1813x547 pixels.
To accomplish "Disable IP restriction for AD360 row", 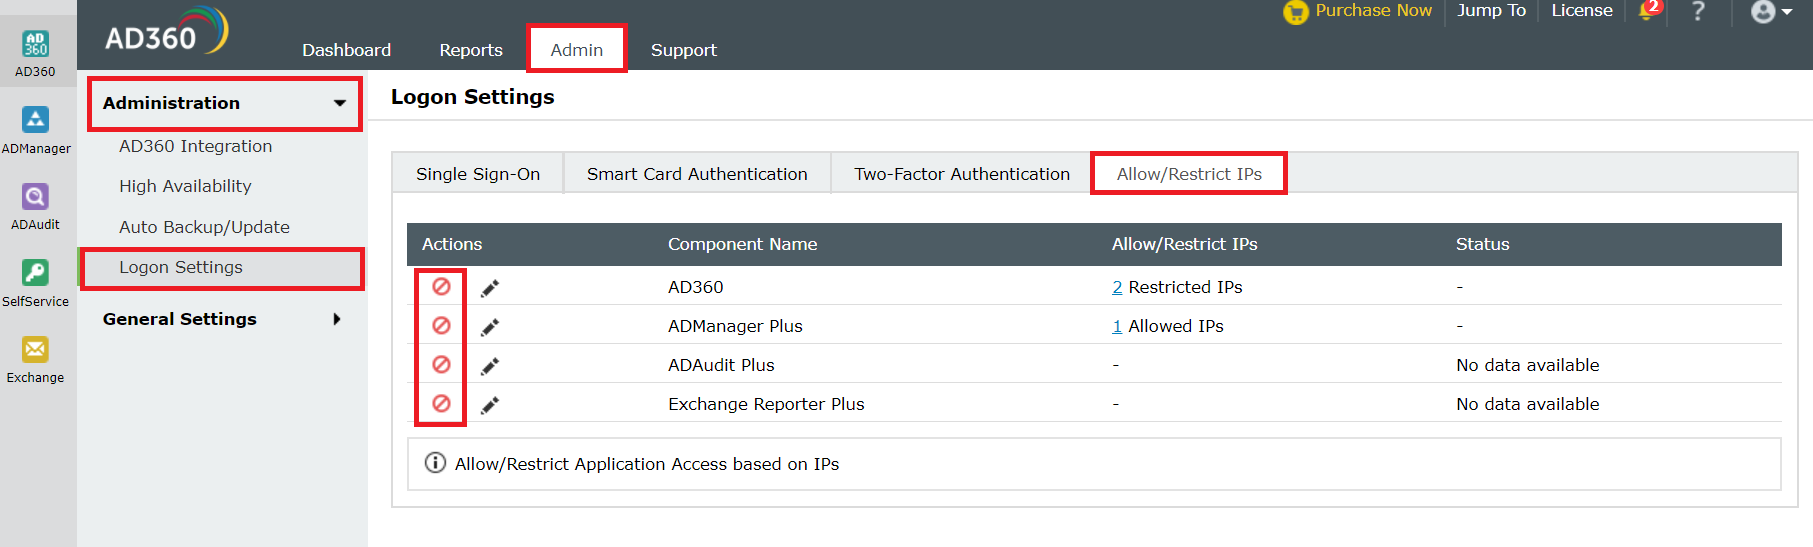I will tap(441, 287).
